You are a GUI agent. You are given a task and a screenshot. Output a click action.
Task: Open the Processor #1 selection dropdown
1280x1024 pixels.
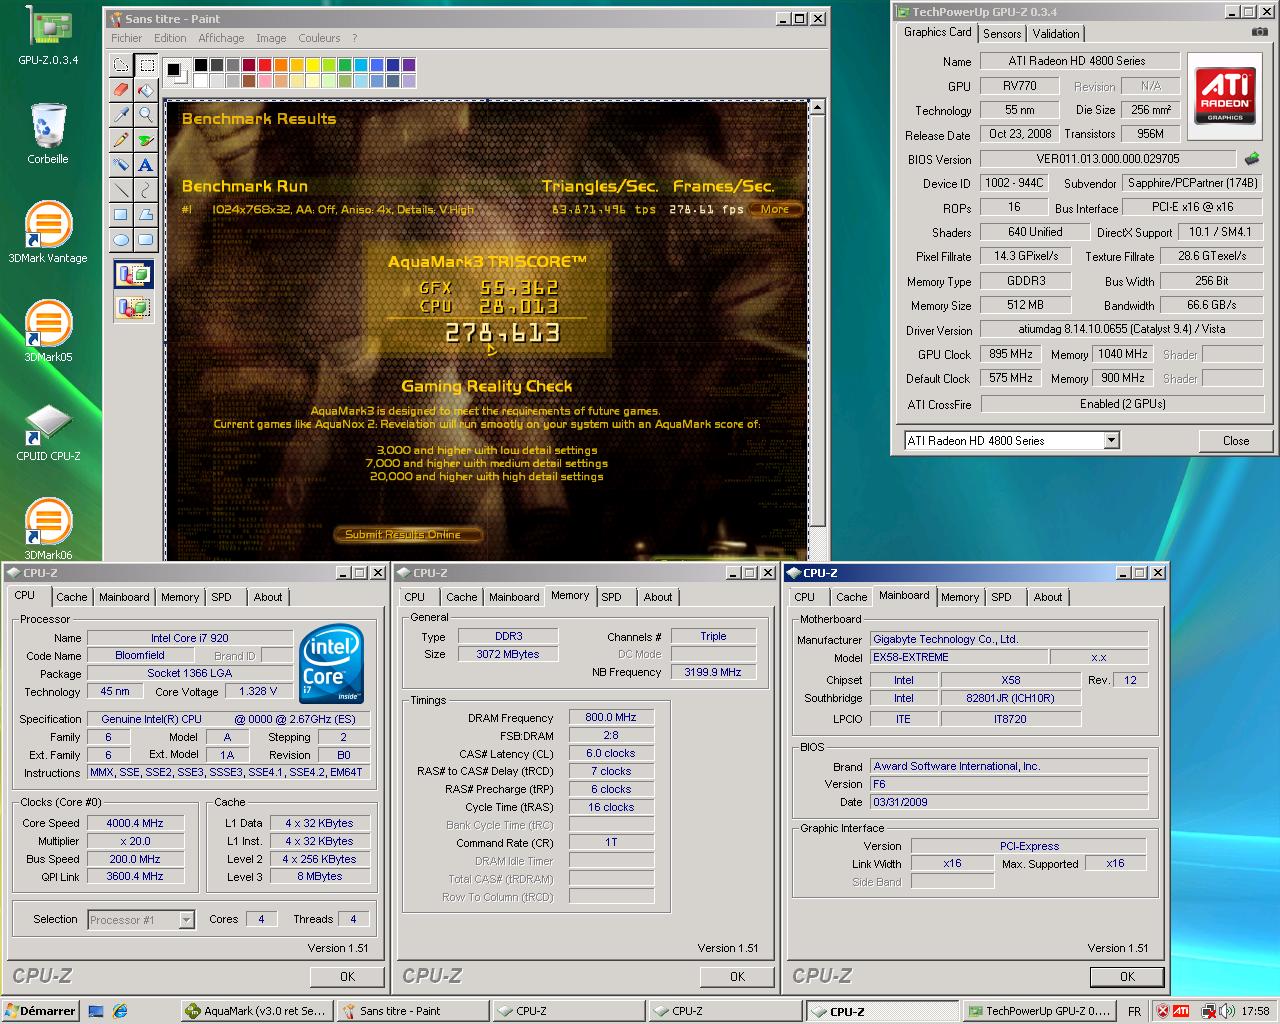coord(186,920)
